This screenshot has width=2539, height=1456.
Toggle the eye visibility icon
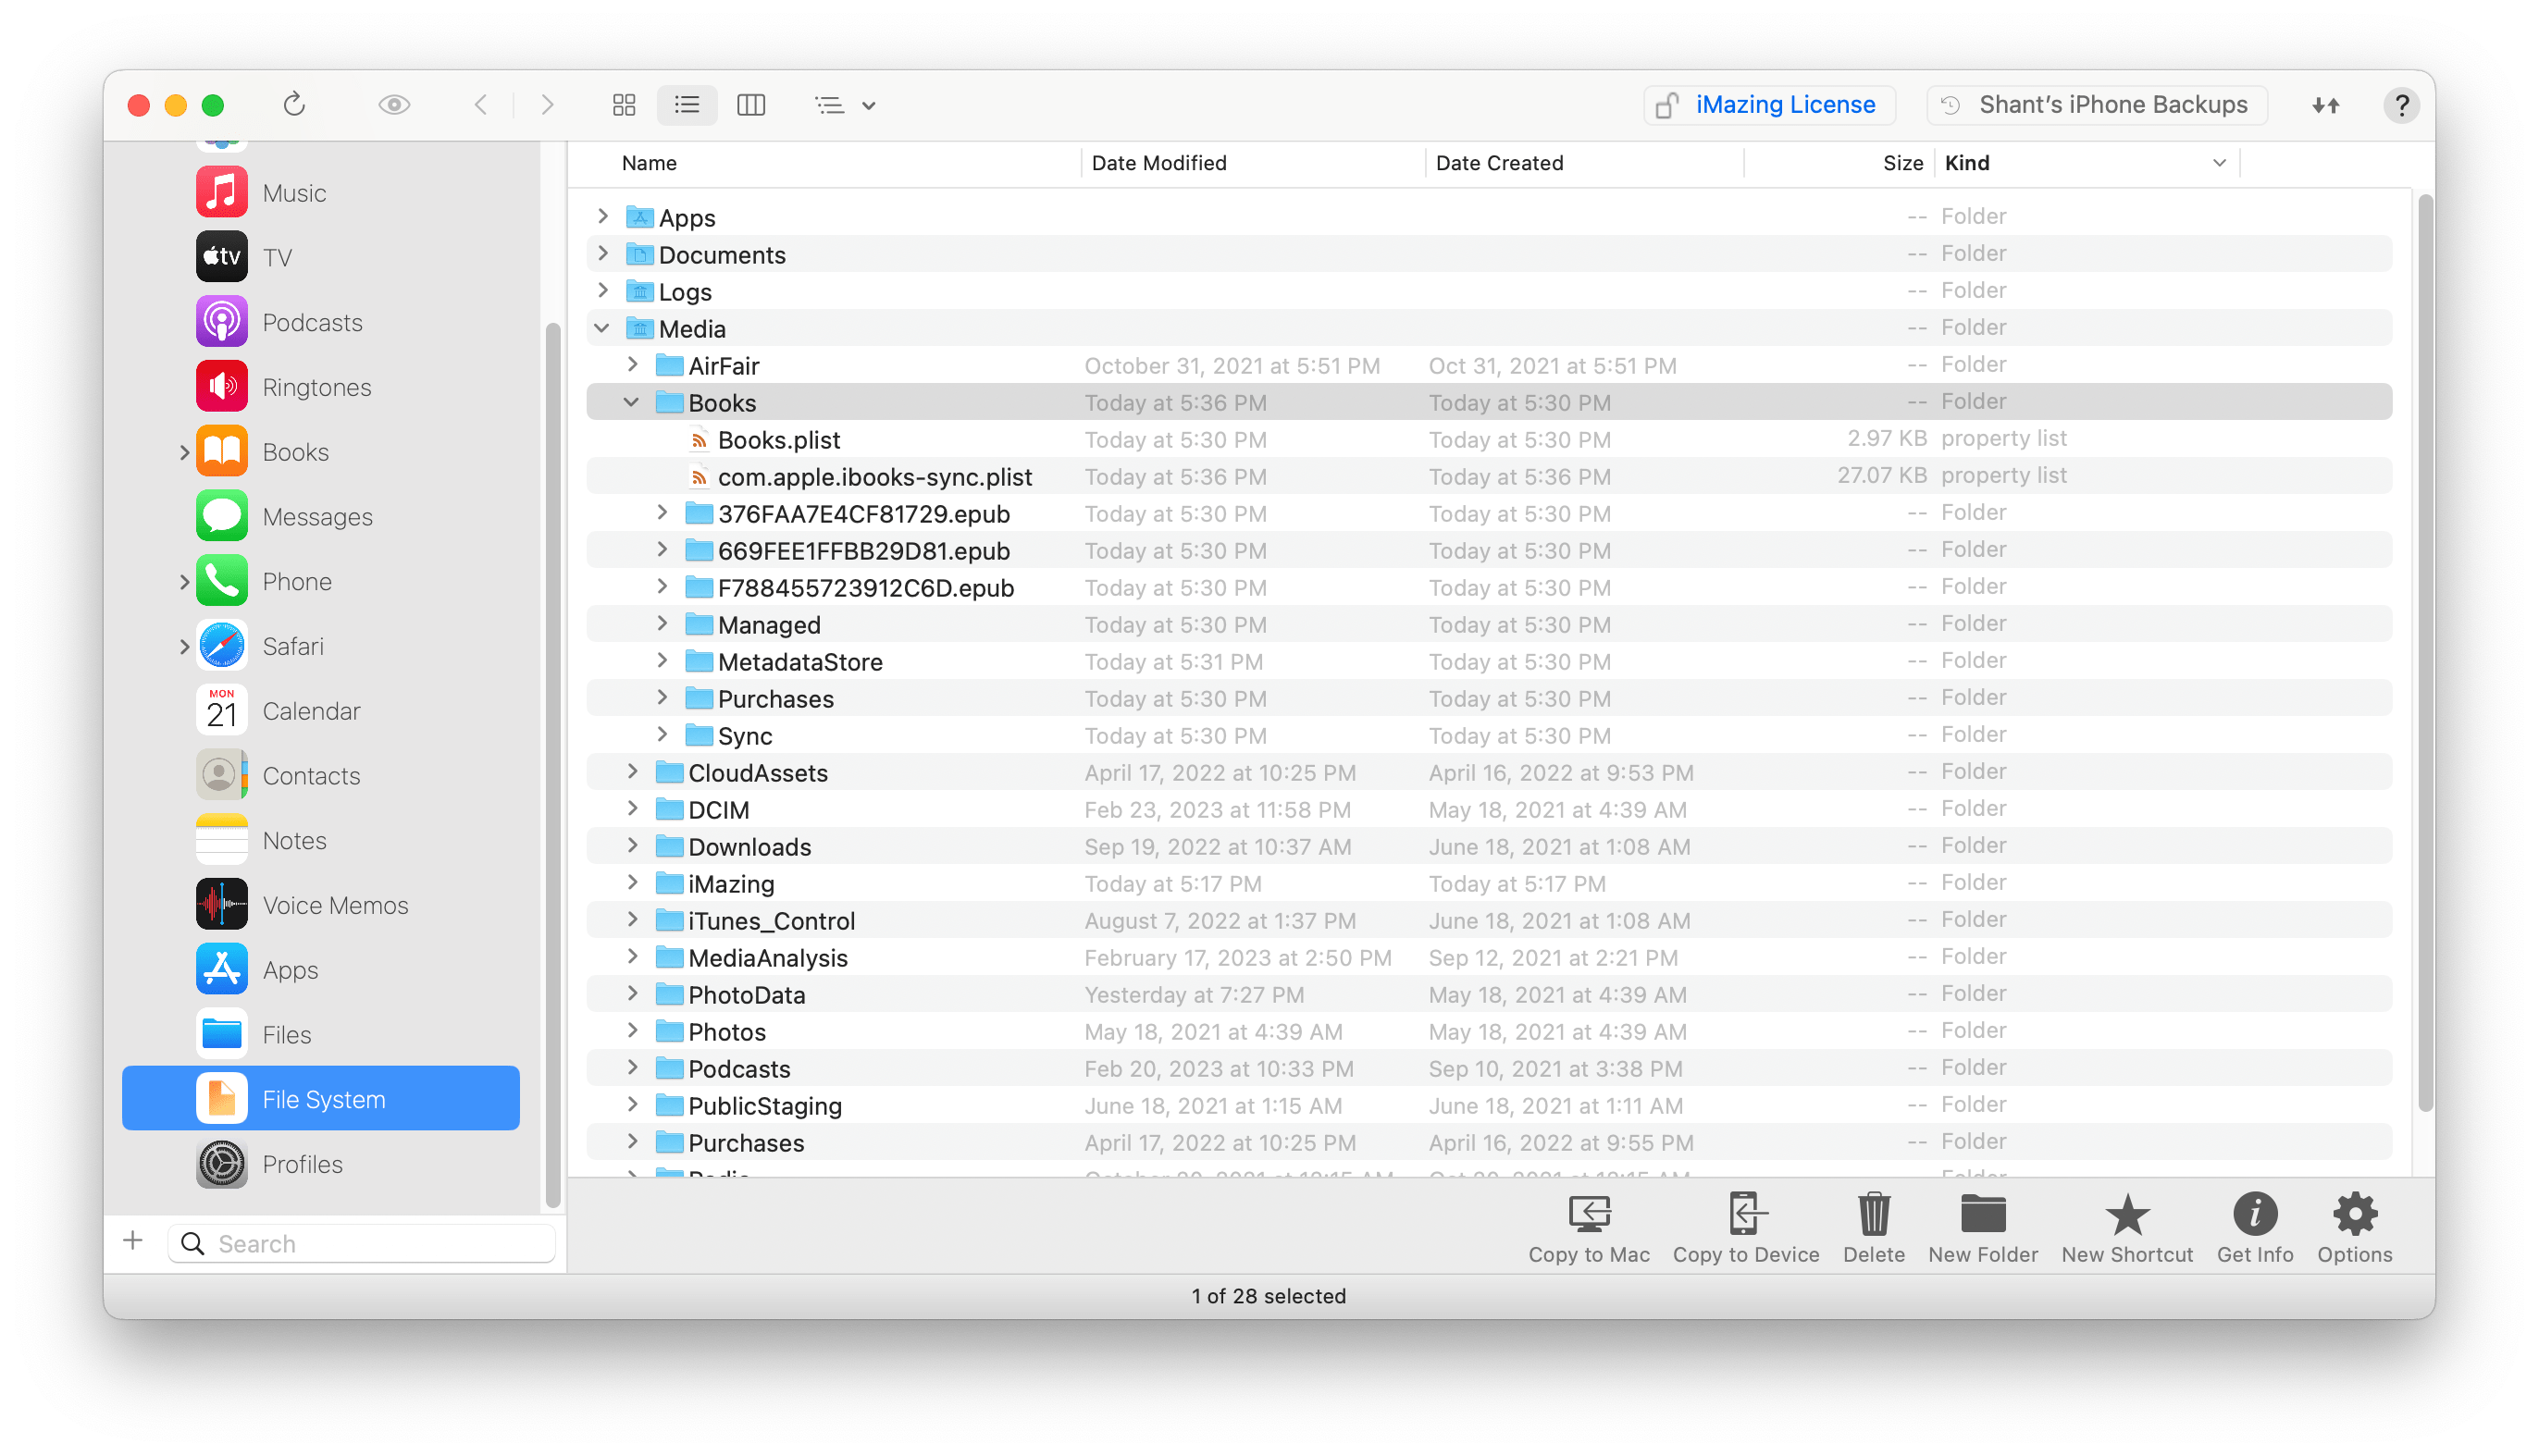pos(392,105)
